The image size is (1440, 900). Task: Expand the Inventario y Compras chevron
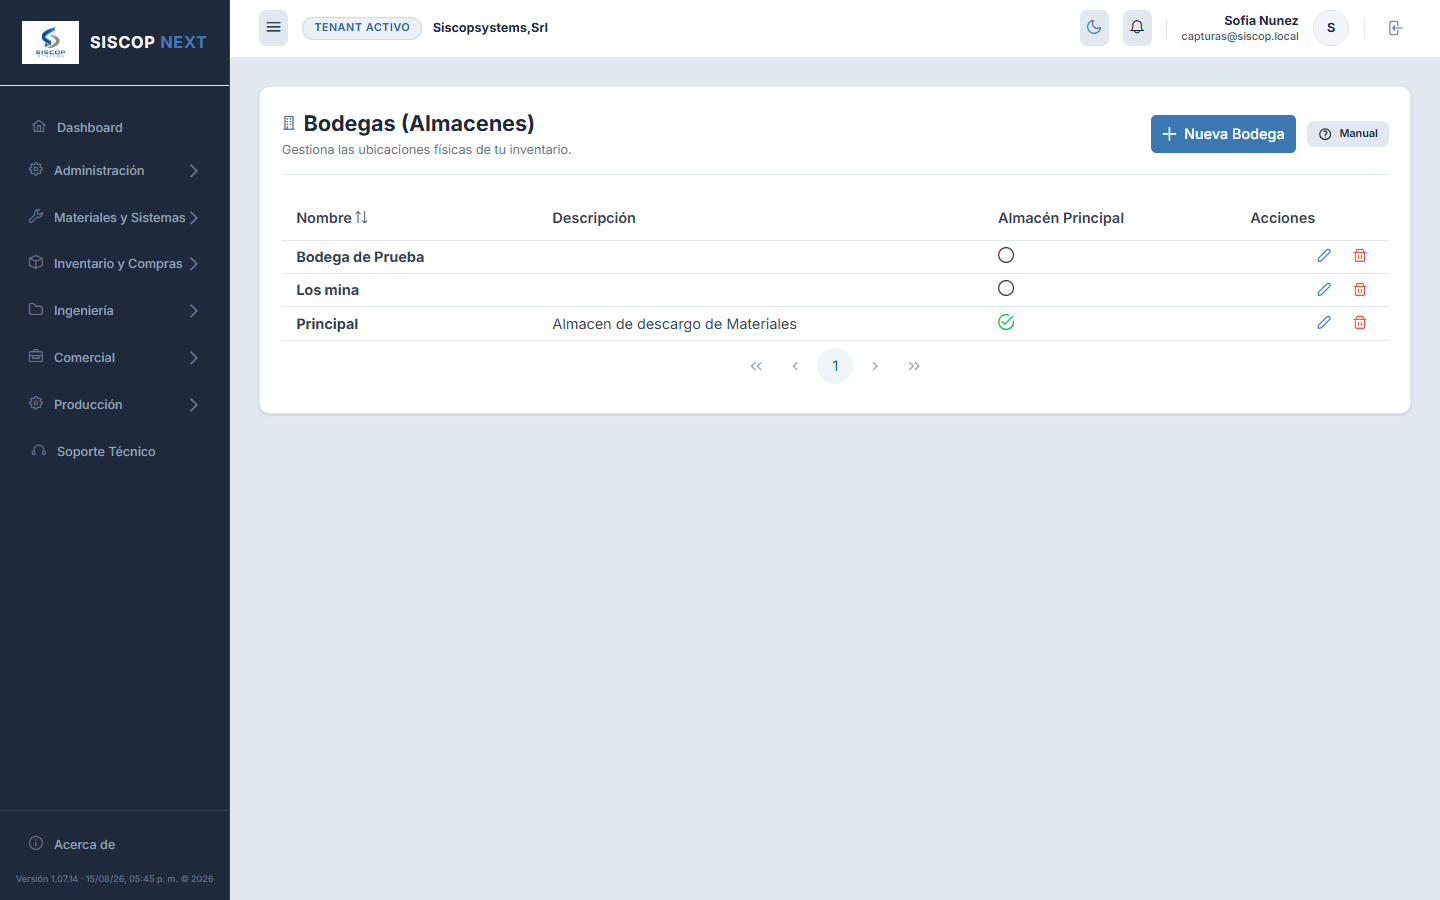[x=194, y=264]
